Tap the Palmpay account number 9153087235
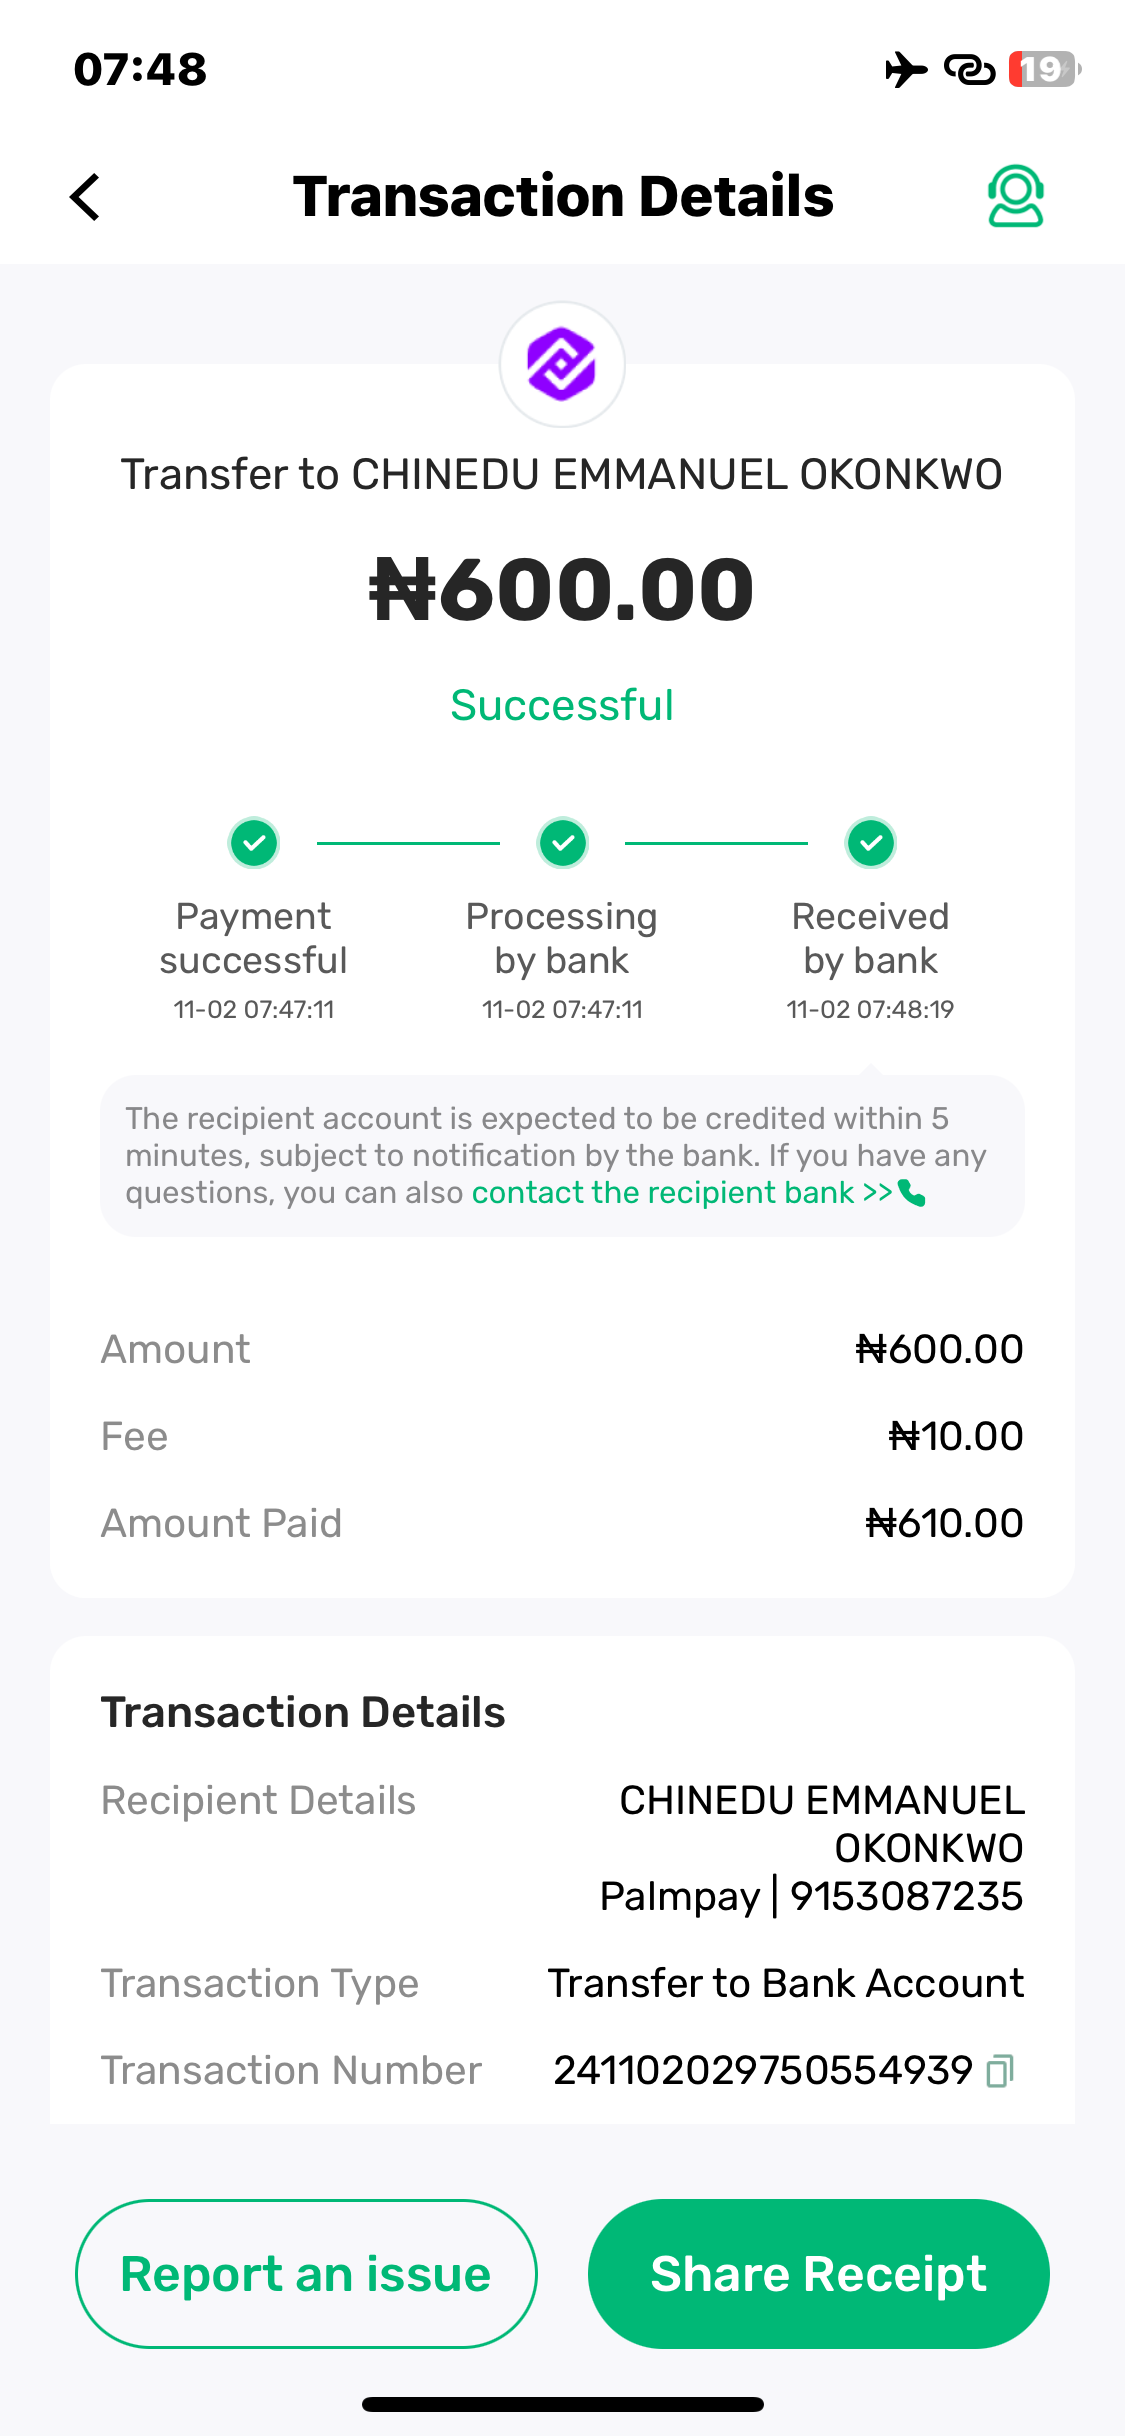This screenshot has width=1125, height=2436. click(906, 1896)
